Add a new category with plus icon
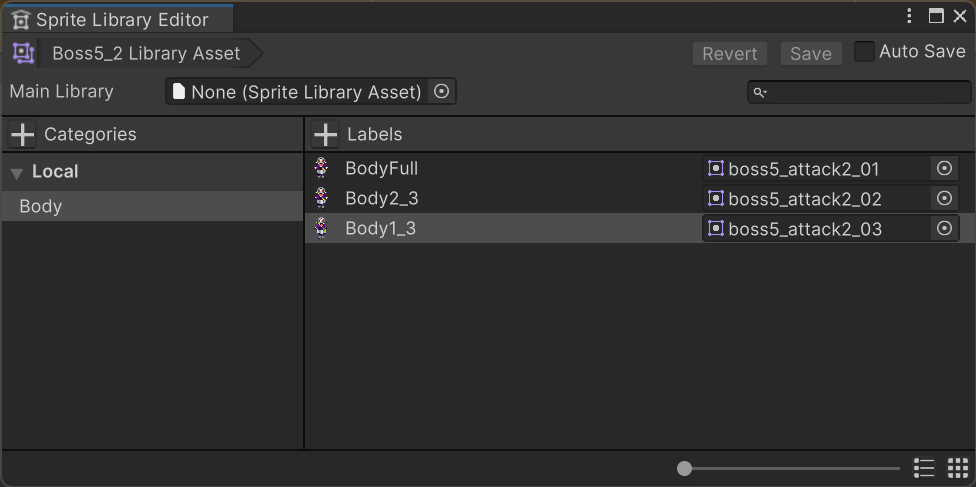 [23, 135]
